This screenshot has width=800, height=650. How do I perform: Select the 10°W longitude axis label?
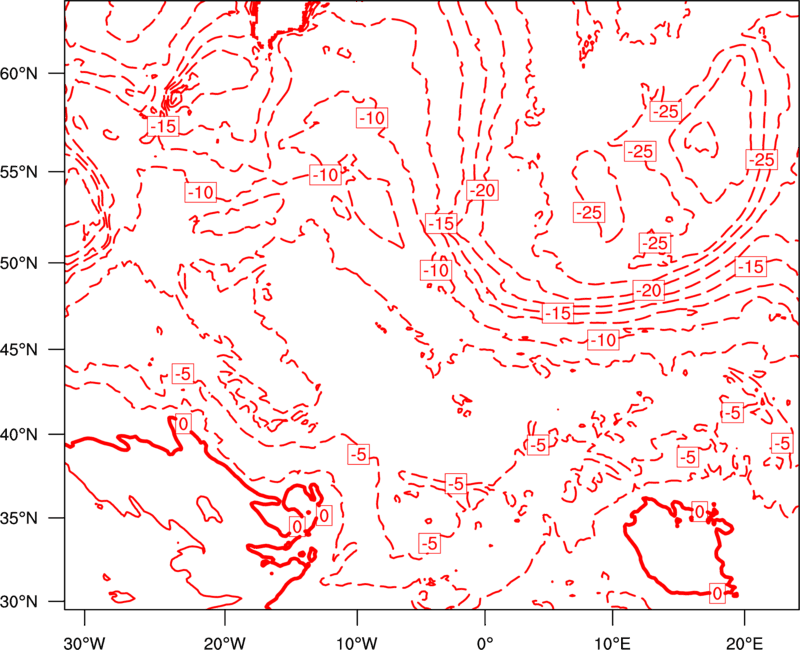tap(357, 643)
